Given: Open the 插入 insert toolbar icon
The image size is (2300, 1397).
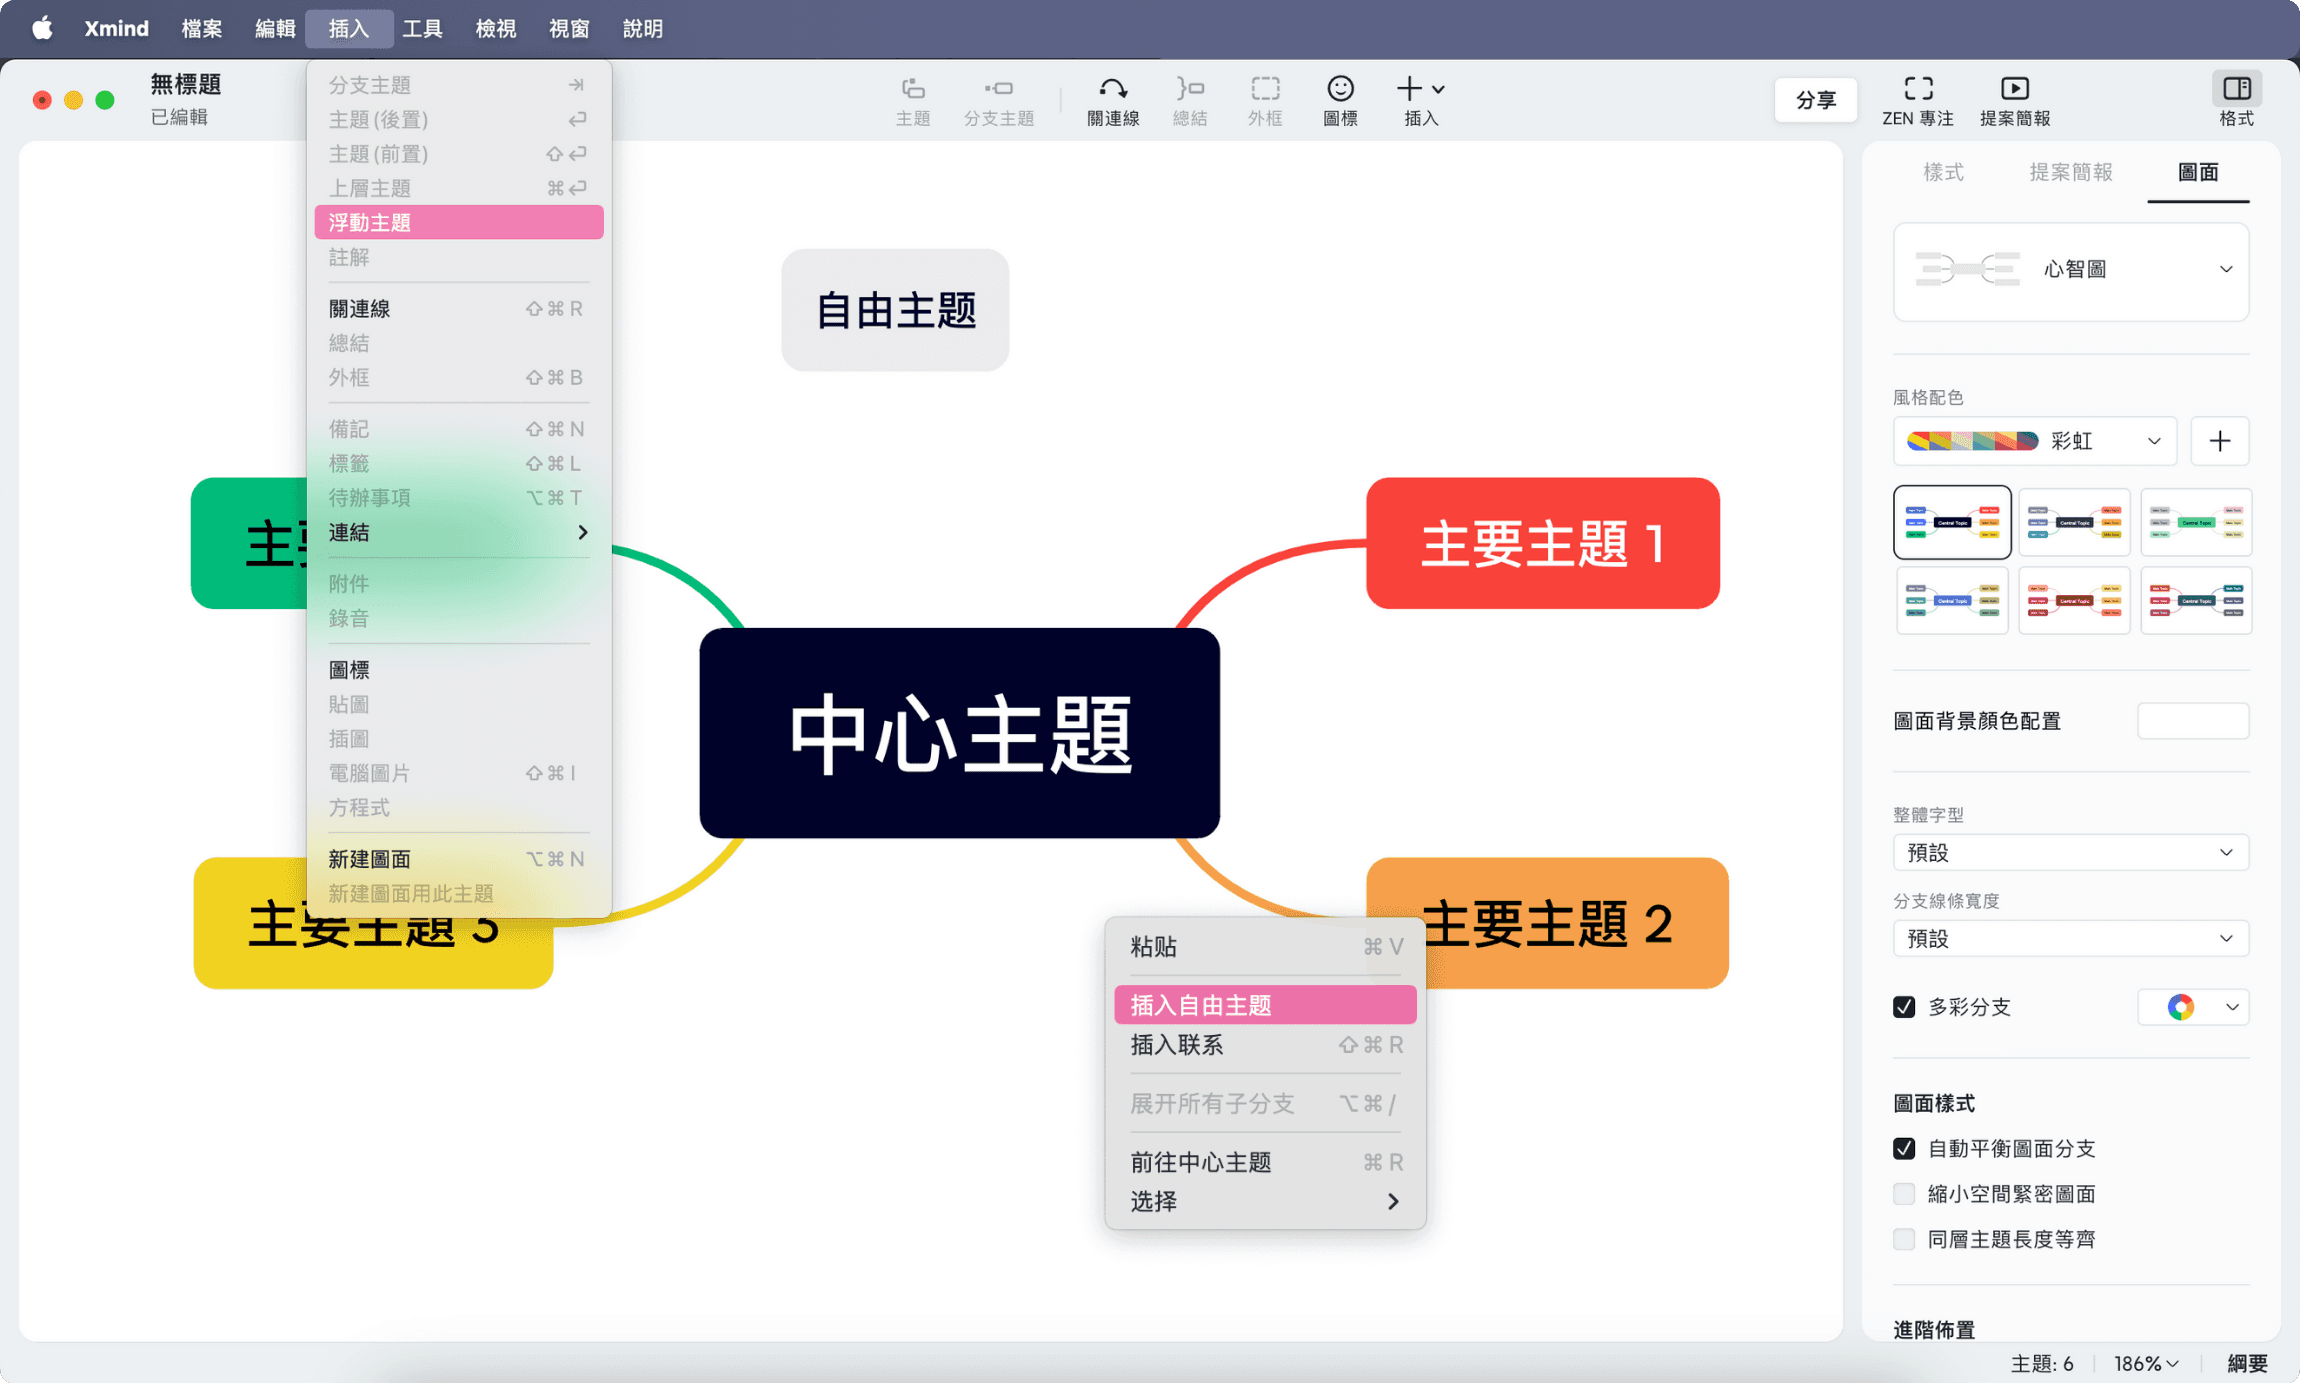Looking at the screenshot, I should point(1420,100).
